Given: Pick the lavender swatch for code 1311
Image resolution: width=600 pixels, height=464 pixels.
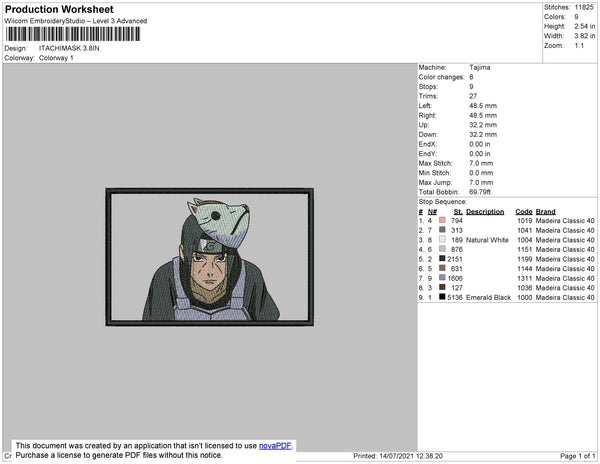Looking at the screenshot, I should click(442, 278).
